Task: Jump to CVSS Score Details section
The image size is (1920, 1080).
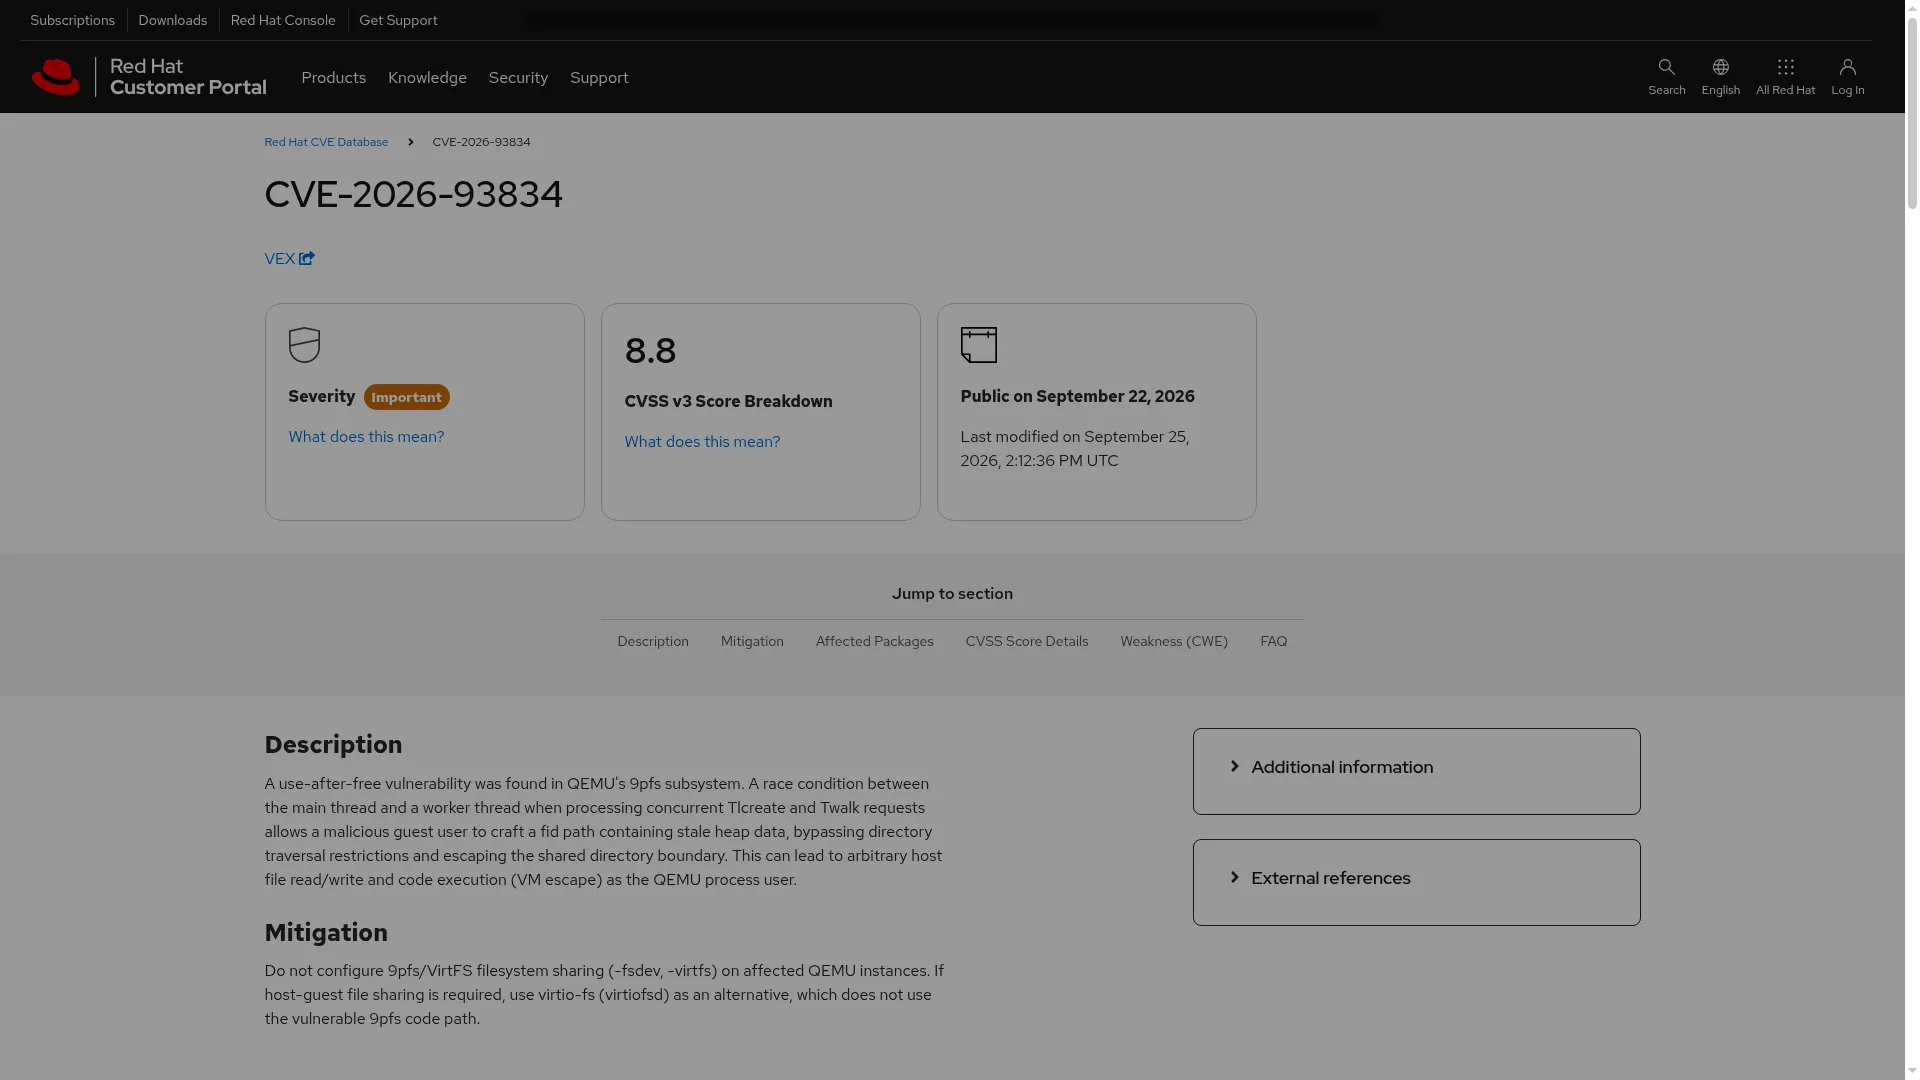Action: click(1026, 641)
